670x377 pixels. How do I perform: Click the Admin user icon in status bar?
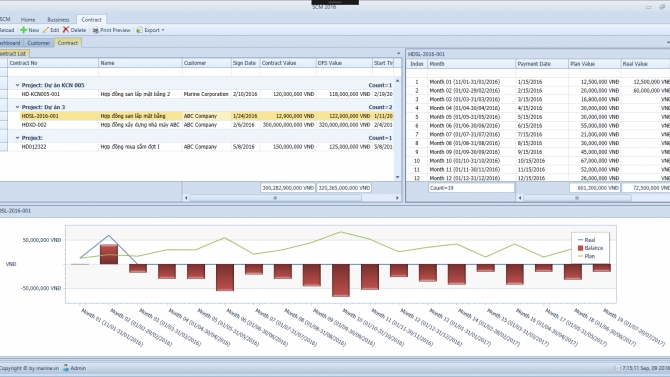click(x=66, y=368)
